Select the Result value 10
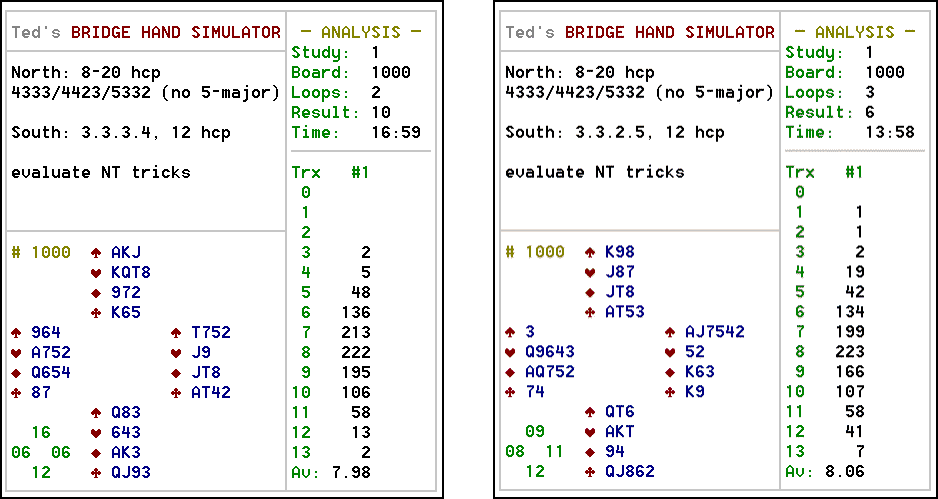Screen dimensions: 938x499 tap(381, 112)
